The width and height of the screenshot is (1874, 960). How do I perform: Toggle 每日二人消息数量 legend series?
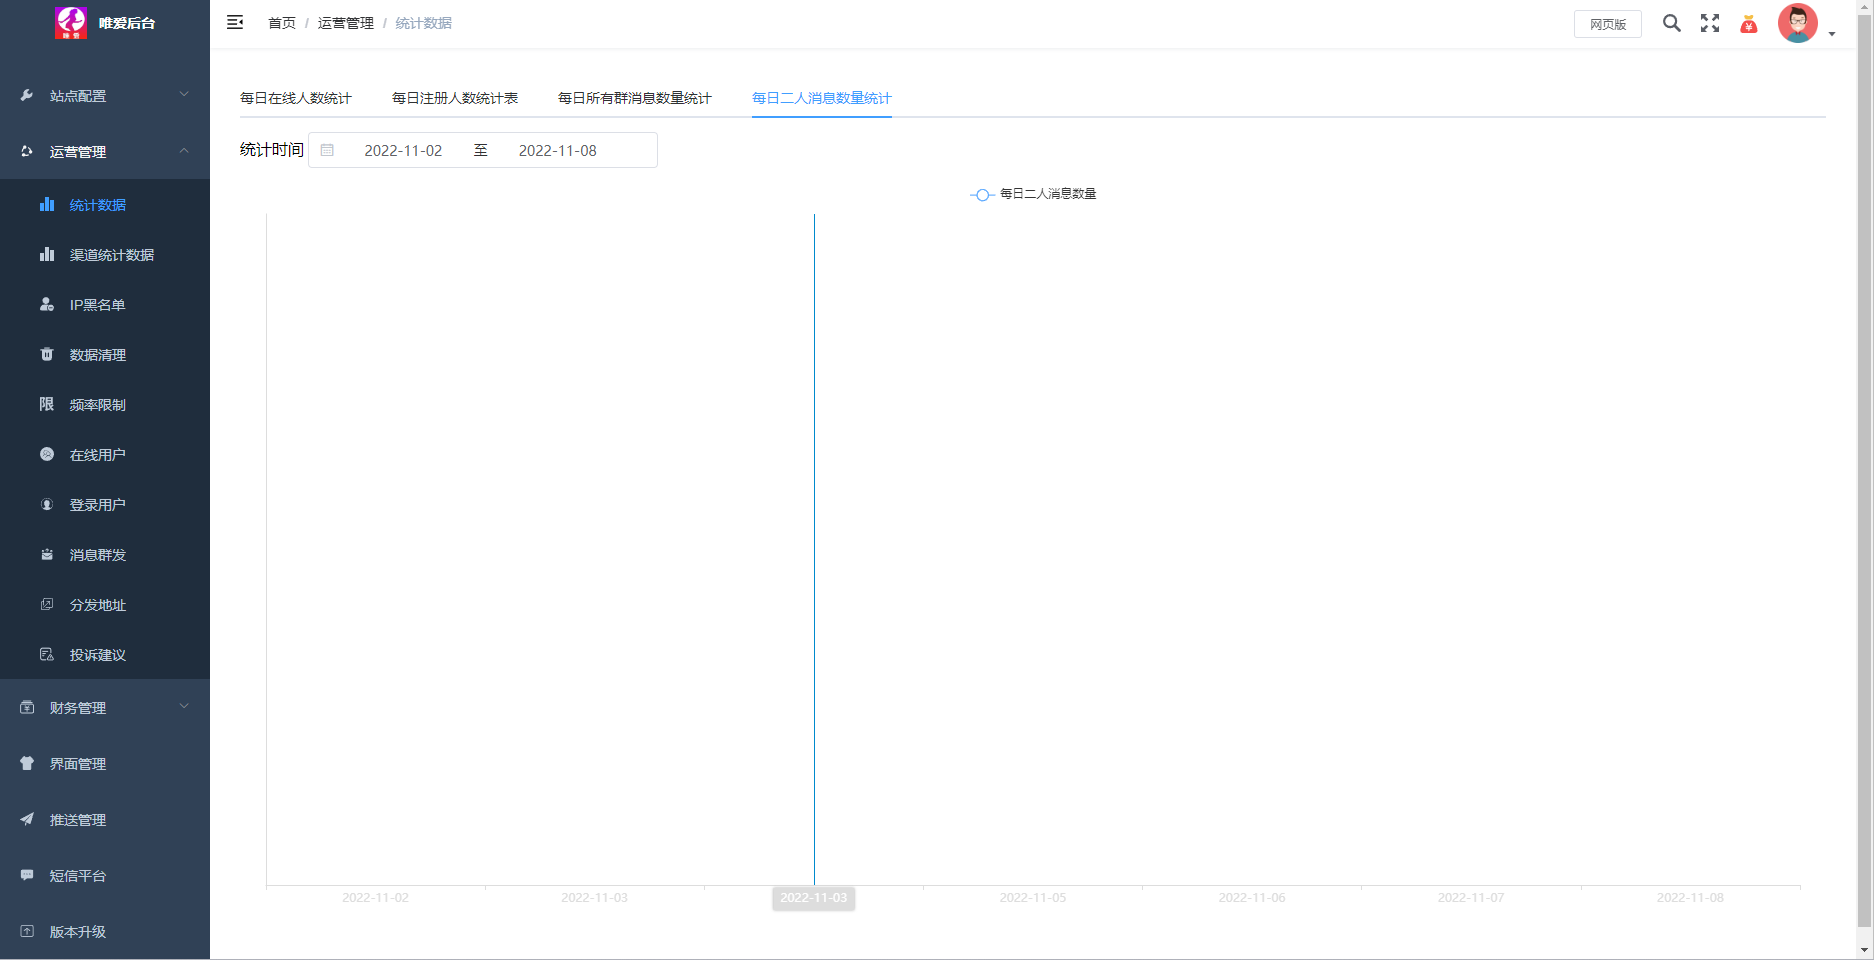[x=1034, y=194]
